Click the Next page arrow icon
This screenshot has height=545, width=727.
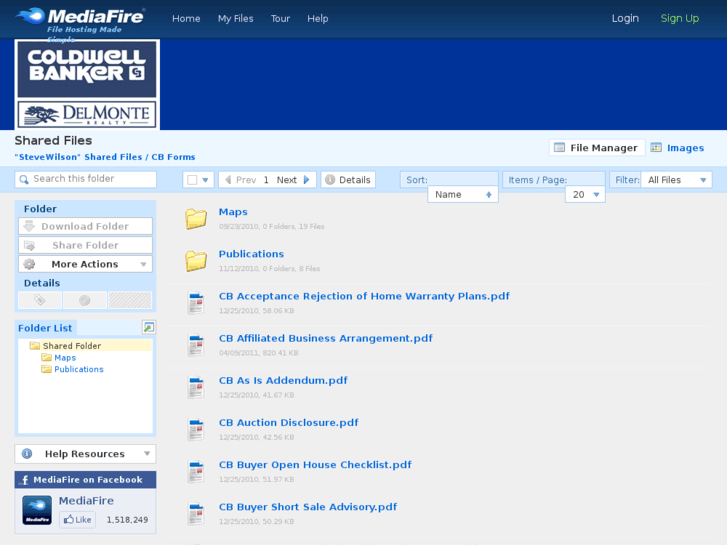[x=308, y=180]
